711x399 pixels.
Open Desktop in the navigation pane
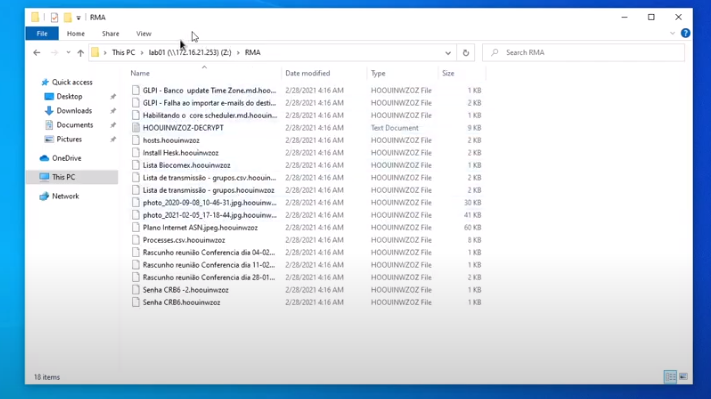[69, 97]
